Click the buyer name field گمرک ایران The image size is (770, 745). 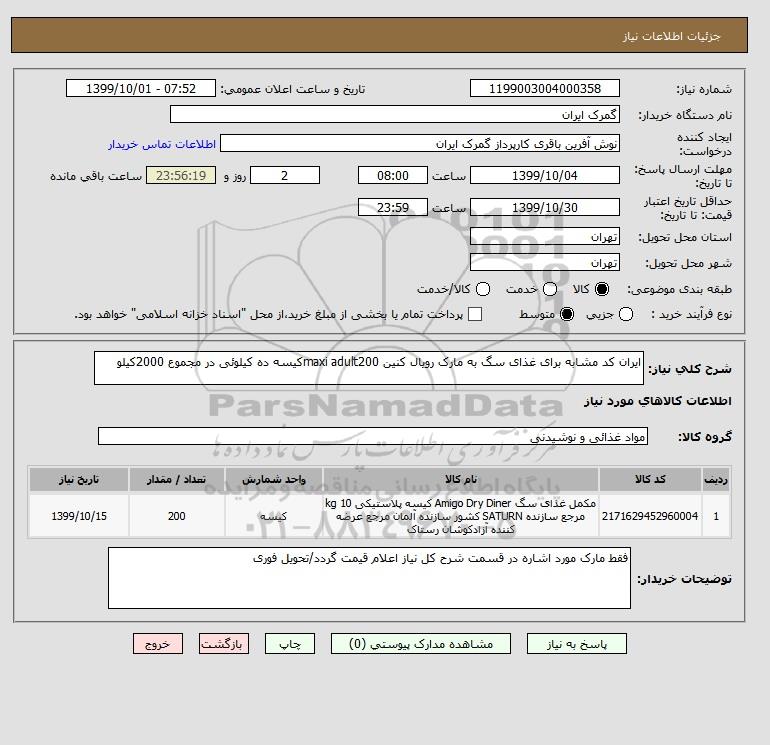point(395,114)
